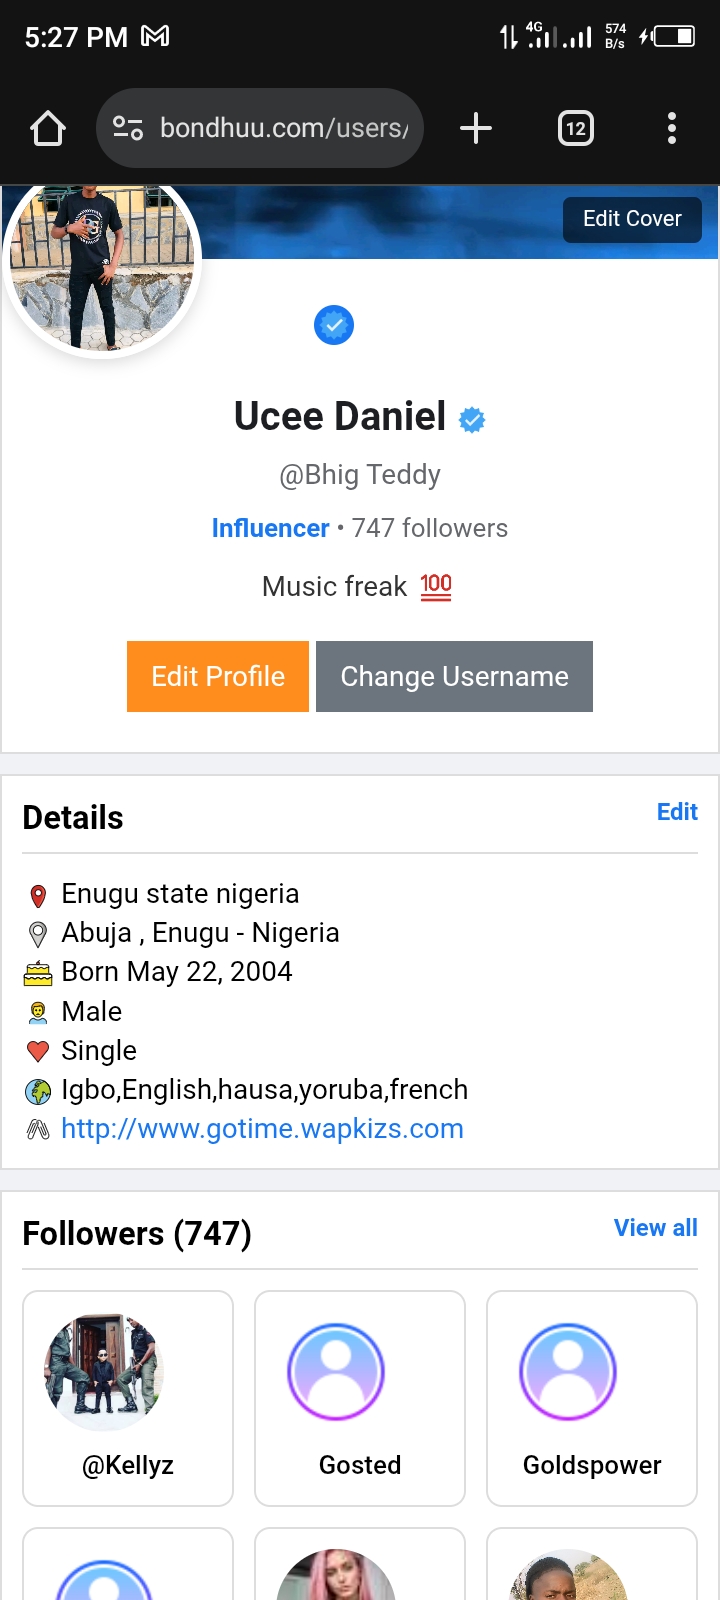Open a new browser tab

pos(476,128)
